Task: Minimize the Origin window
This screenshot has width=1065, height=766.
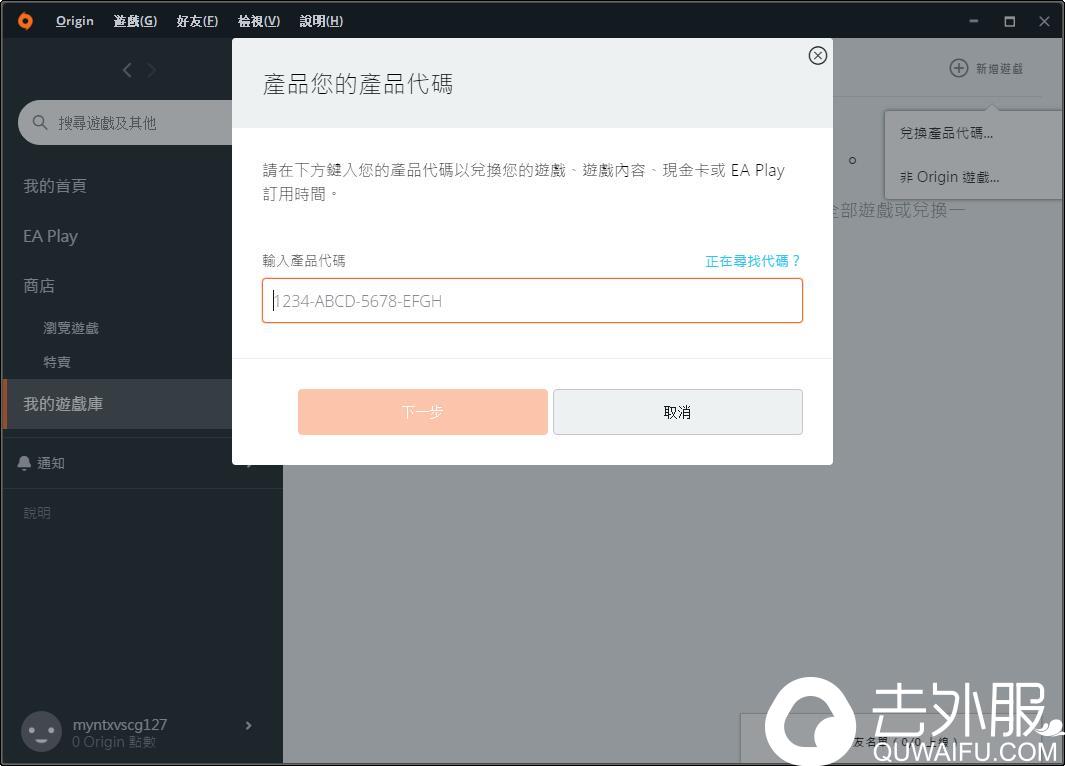Action: click(x=974, y=21)
